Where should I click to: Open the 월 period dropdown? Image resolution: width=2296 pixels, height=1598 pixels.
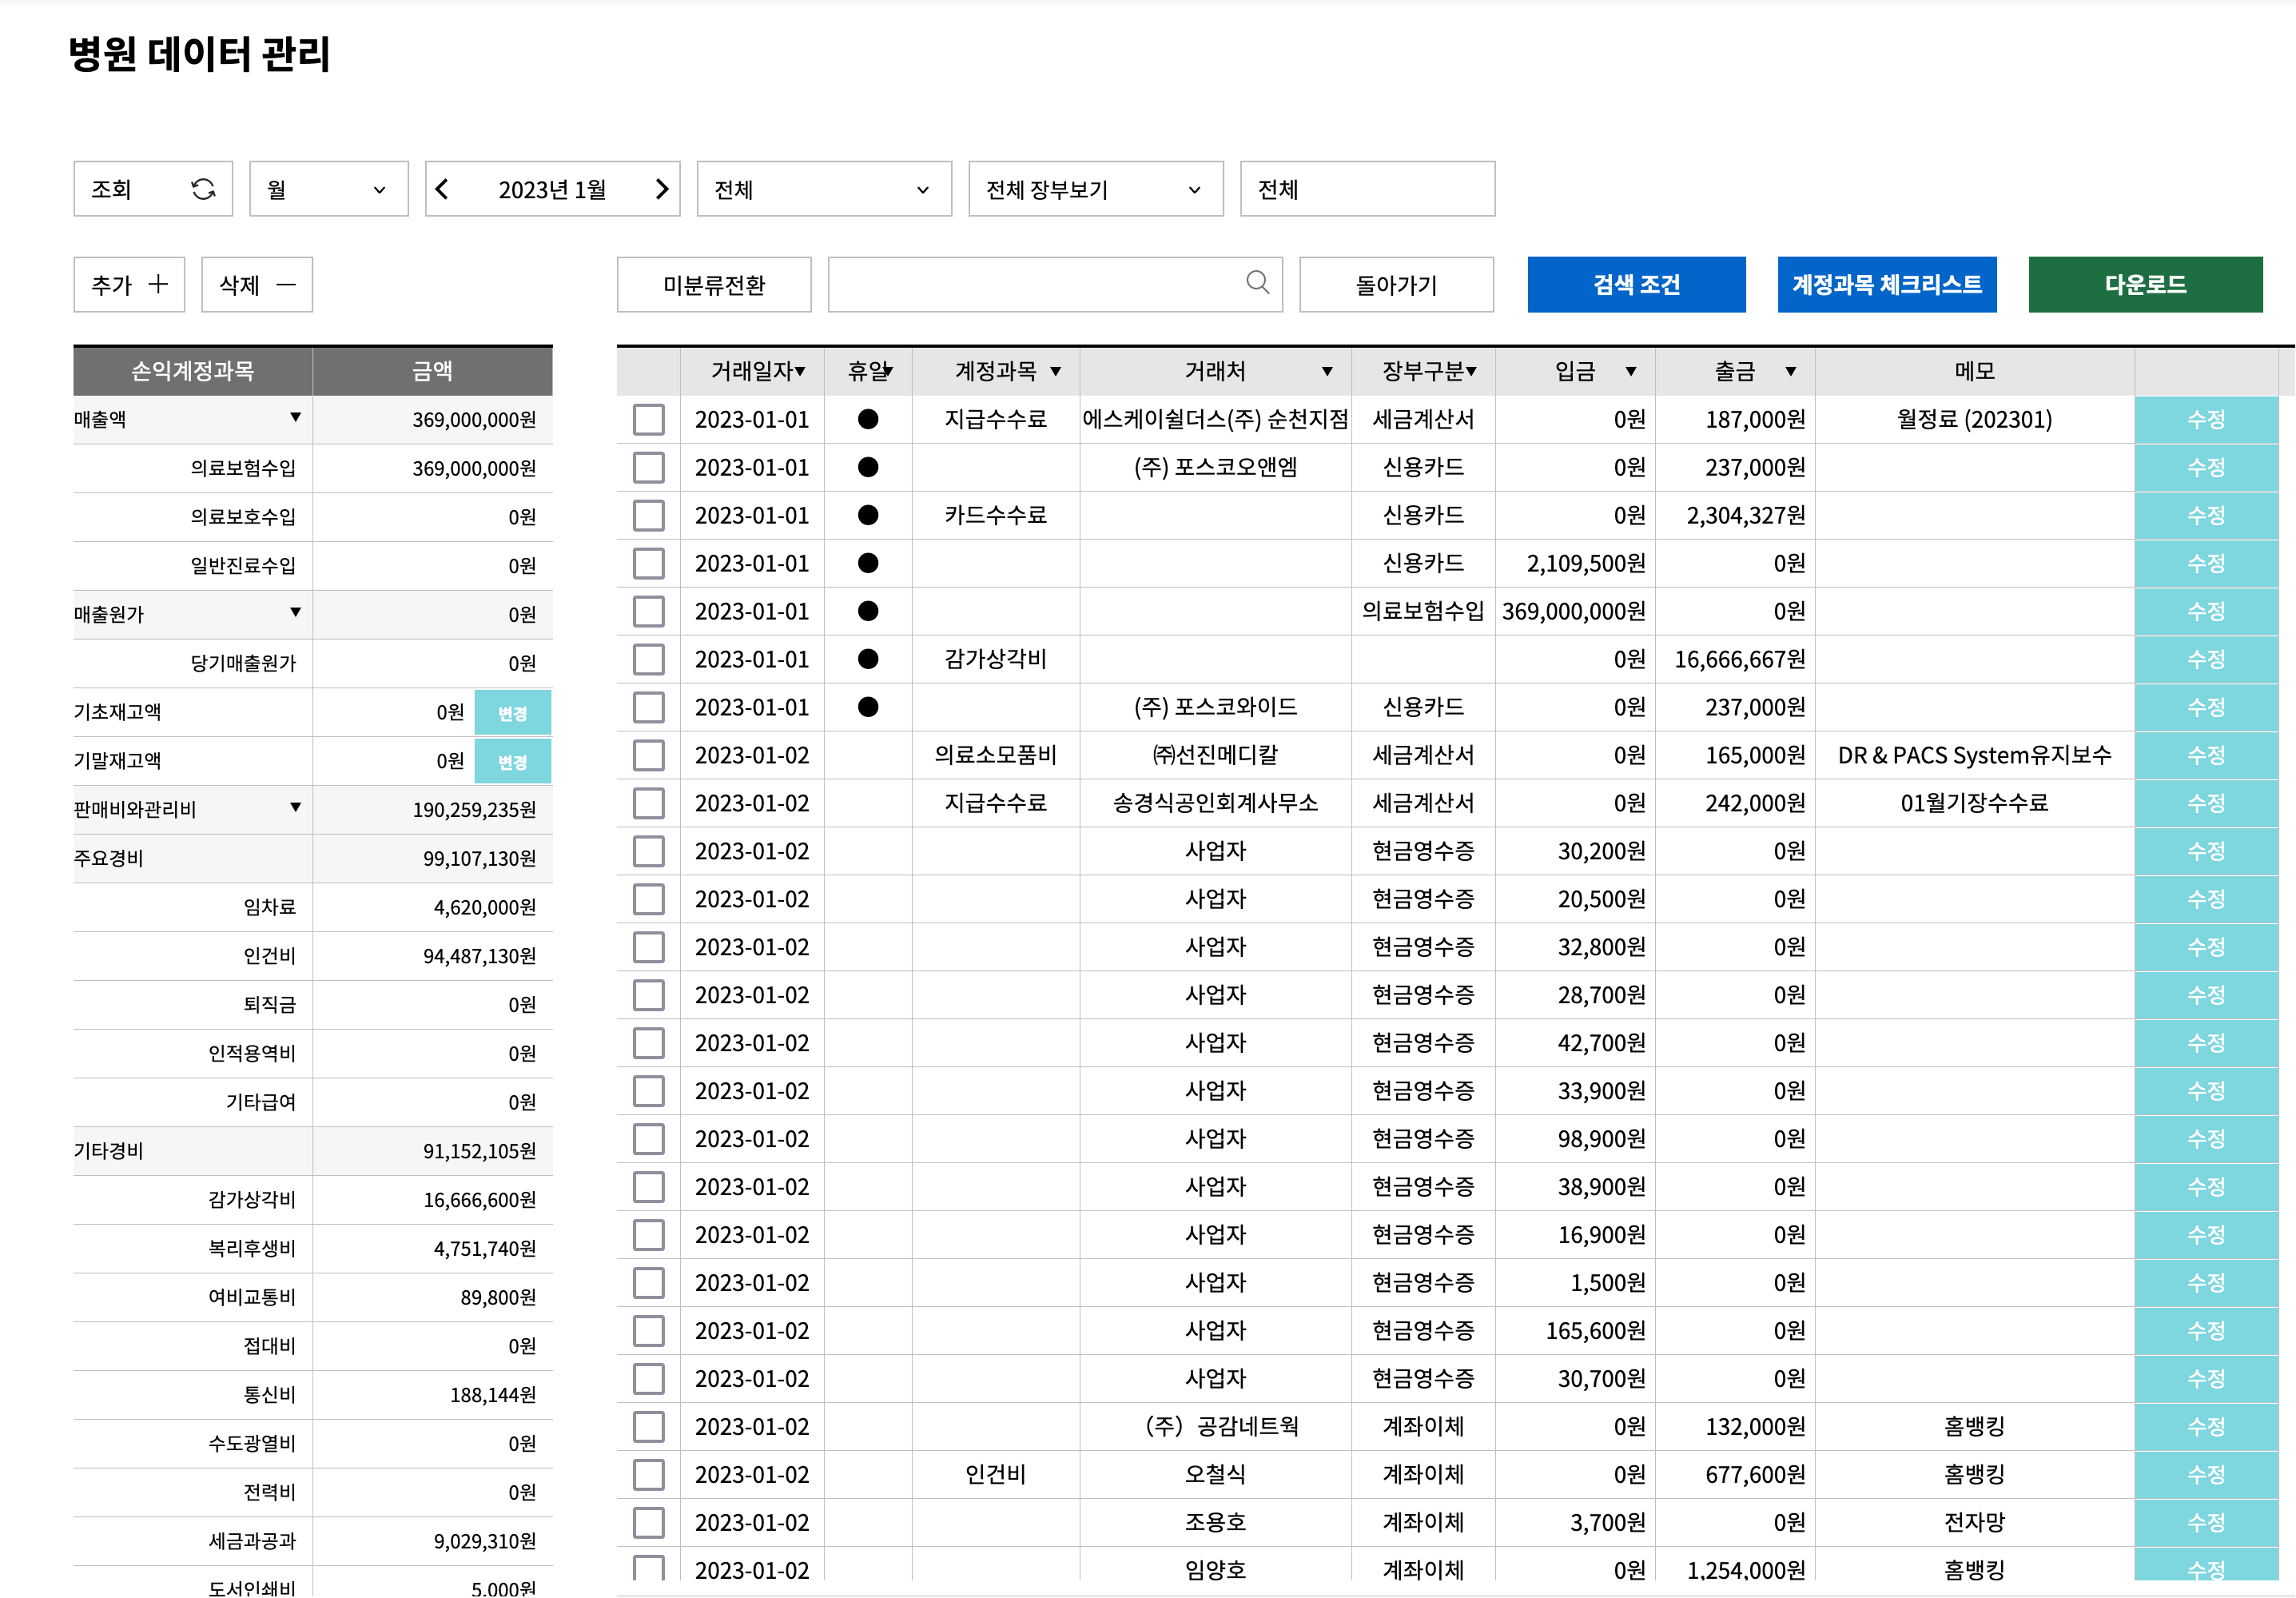[328, 189]
